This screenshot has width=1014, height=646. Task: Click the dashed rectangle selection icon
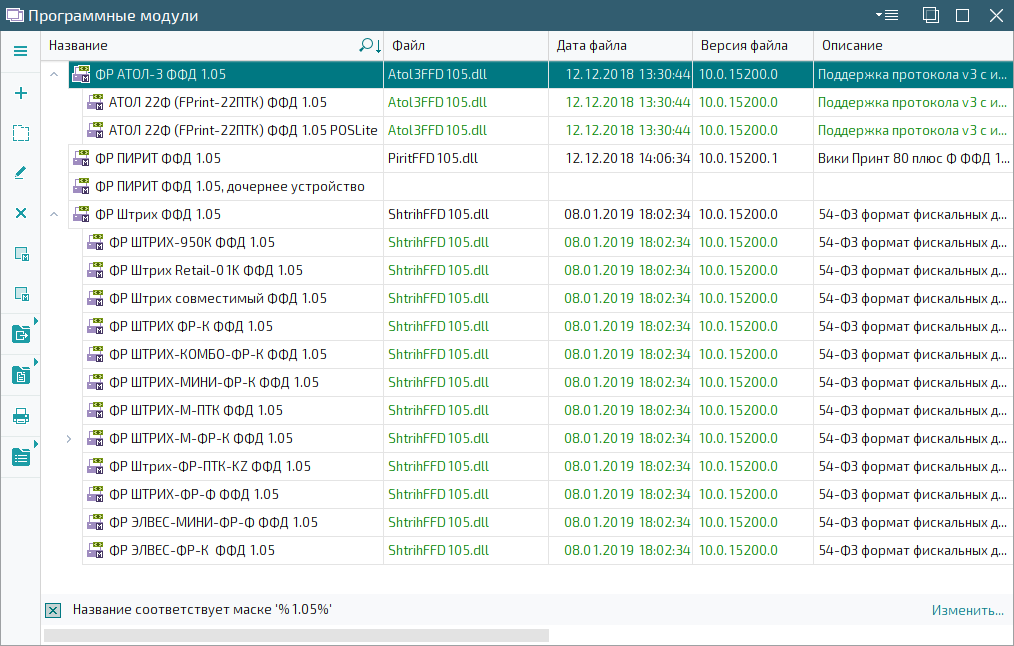point(20,133)
